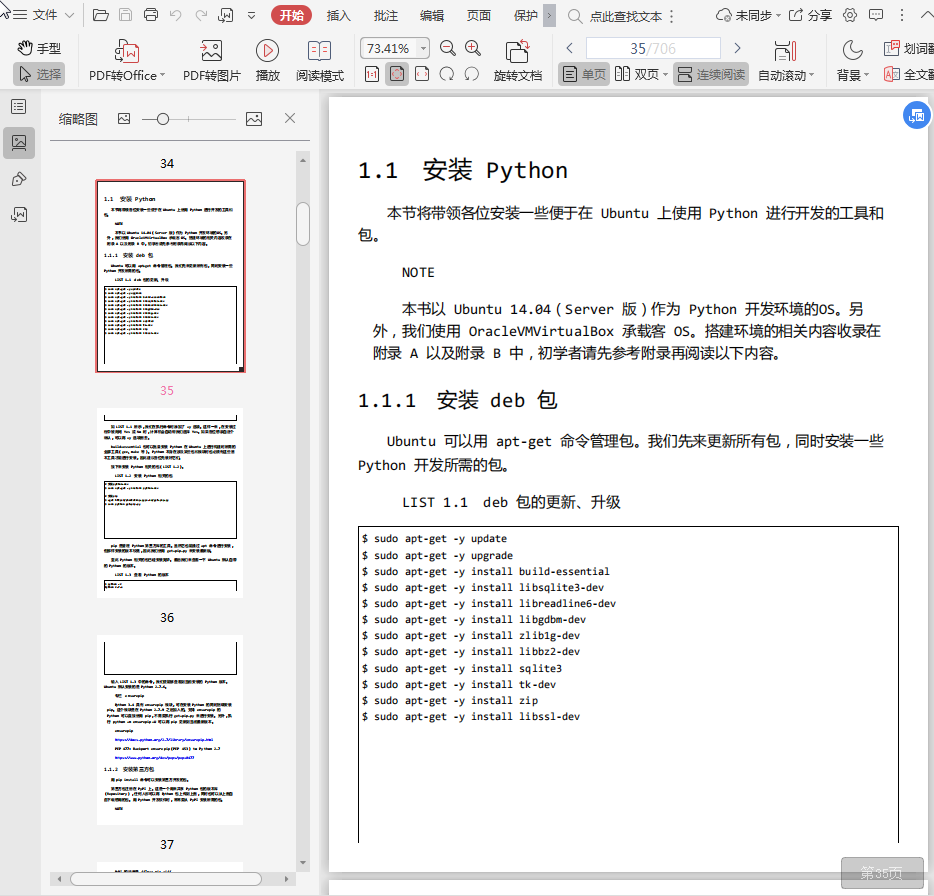Screen dimensions: 934x896
Task: Click the redo arrow icon
Action: click(201, 15)
